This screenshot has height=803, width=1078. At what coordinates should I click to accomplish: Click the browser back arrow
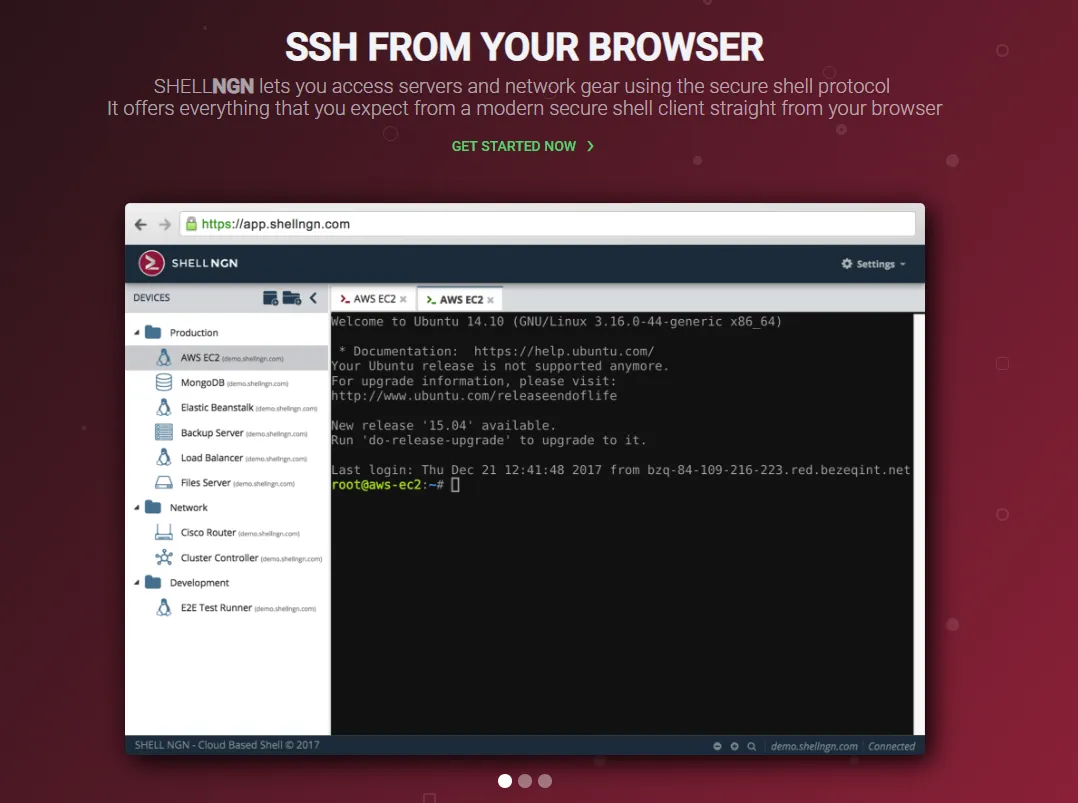141,225
